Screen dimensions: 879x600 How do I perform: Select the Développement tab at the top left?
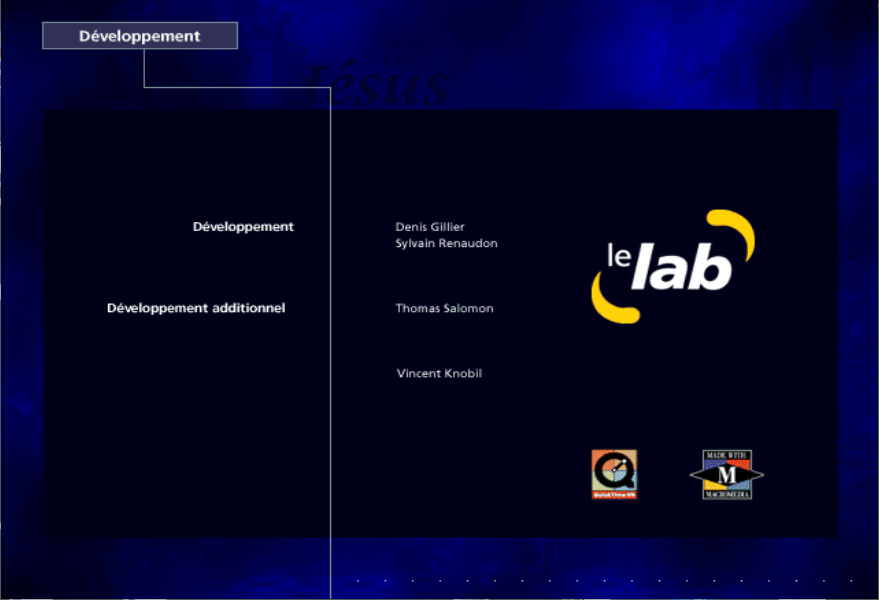tap(140, 35)
